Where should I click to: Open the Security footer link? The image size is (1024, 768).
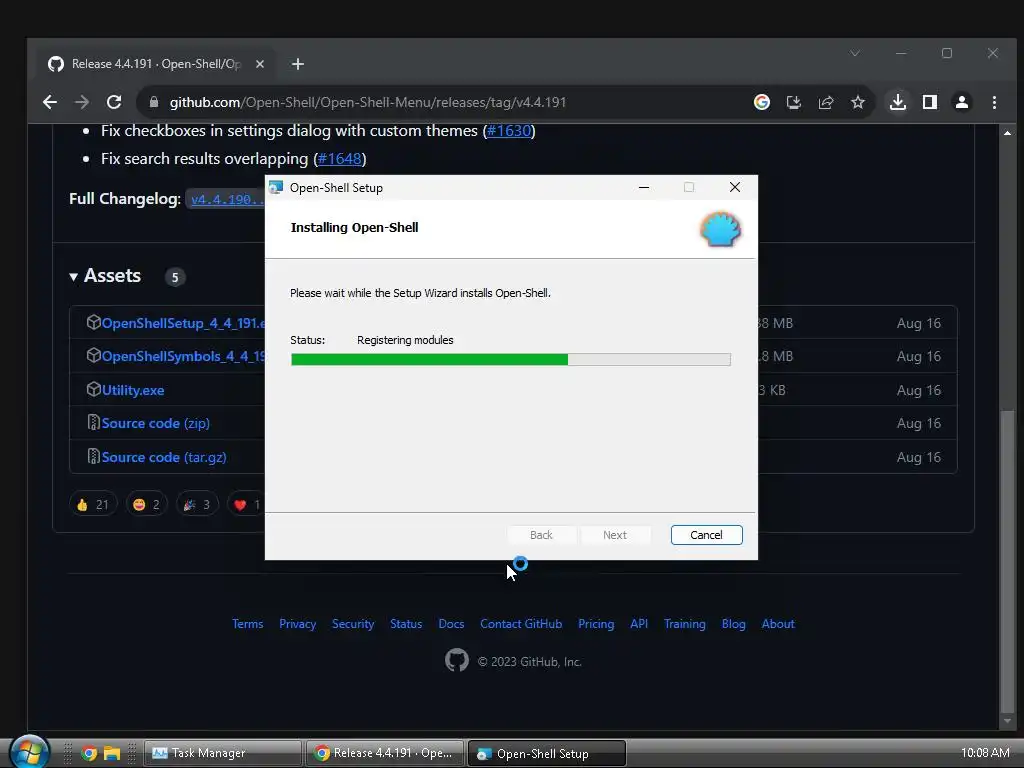tap(353, 624)
